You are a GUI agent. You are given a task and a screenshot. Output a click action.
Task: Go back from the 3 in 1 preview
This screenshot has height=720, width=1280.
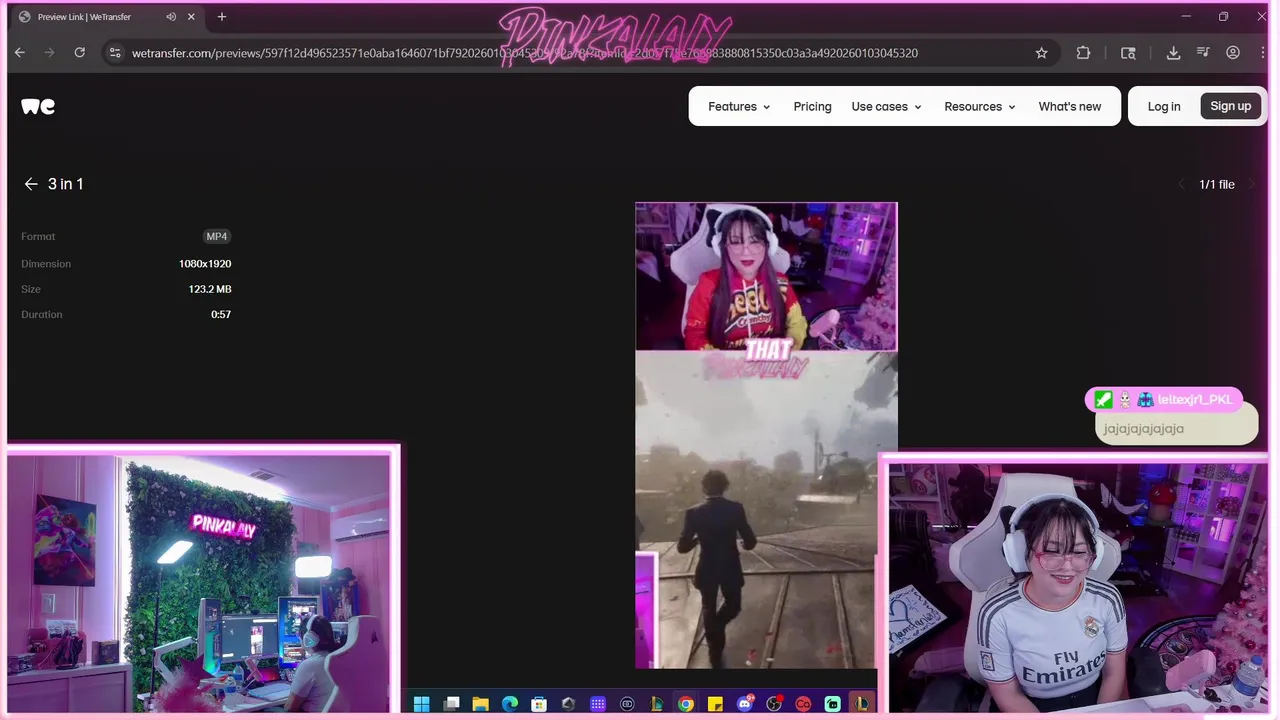point(31,184)
